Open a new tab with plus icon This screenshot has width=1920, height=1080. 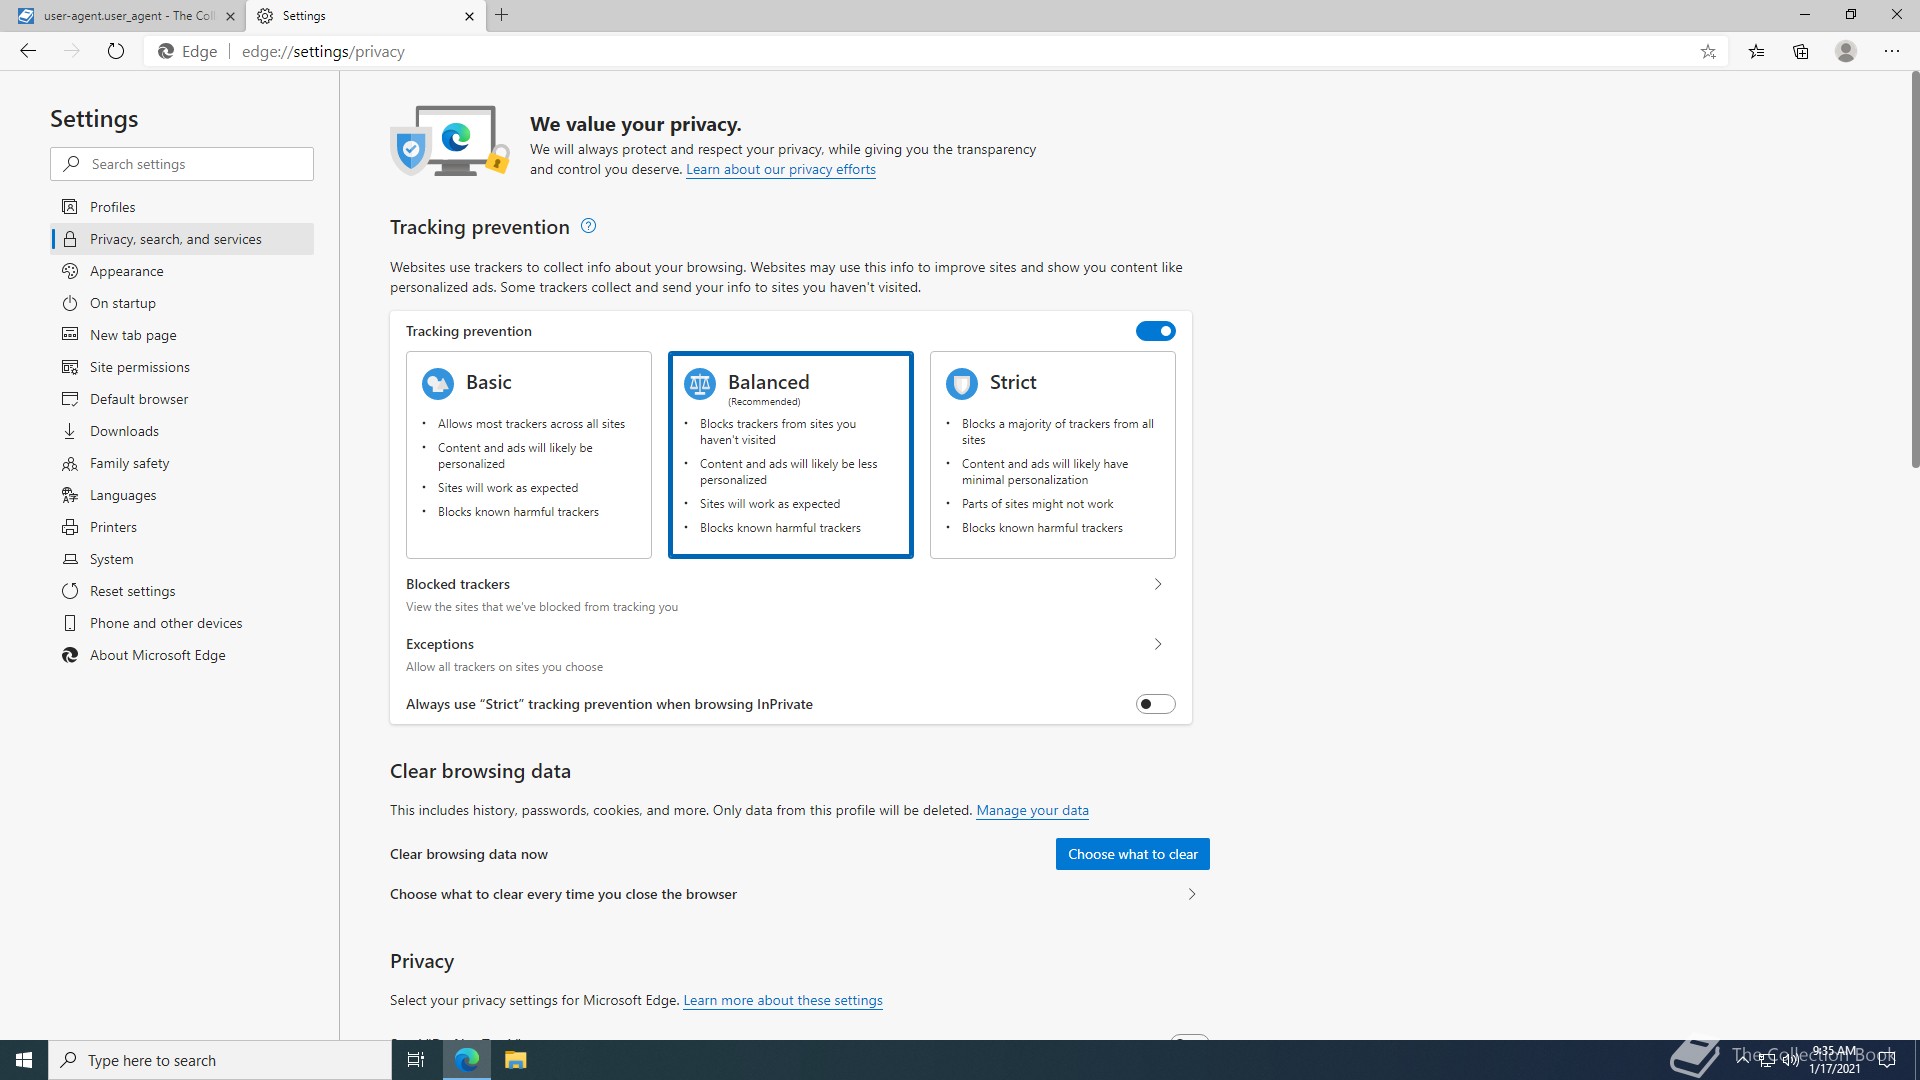coord(502,15)
